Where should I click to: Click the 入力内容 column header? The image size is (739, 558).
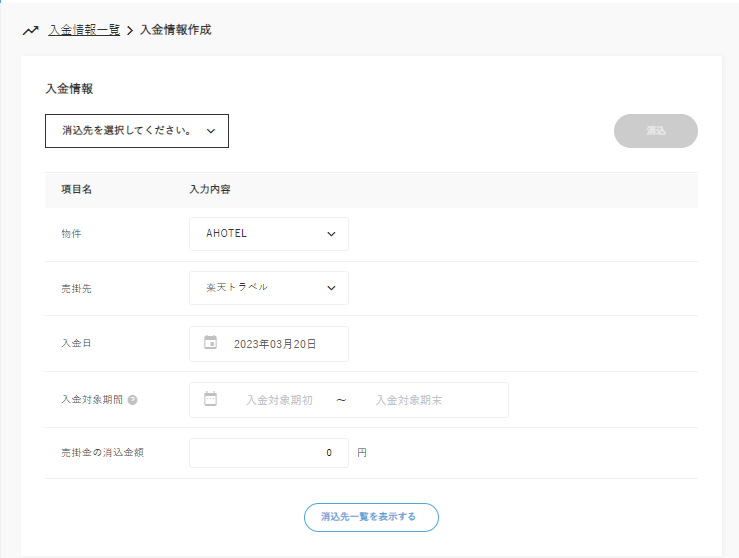(211, 189)
